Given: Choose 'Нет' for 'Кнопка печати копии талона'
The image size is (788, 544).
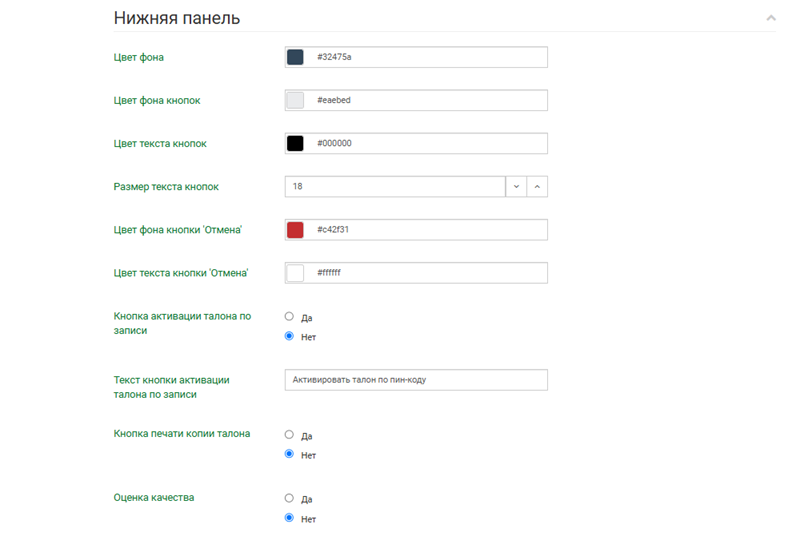Looking at the screenshot, I should (290, 455).
